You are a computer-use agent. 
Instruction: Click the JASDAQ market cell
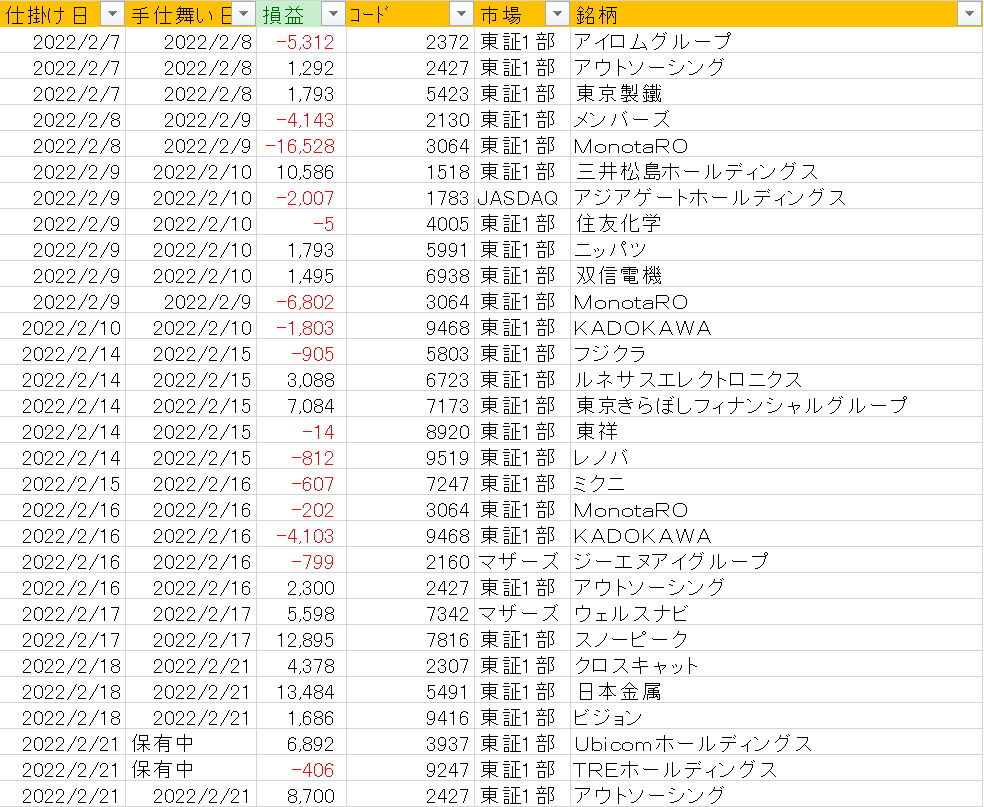click(522, 198)
